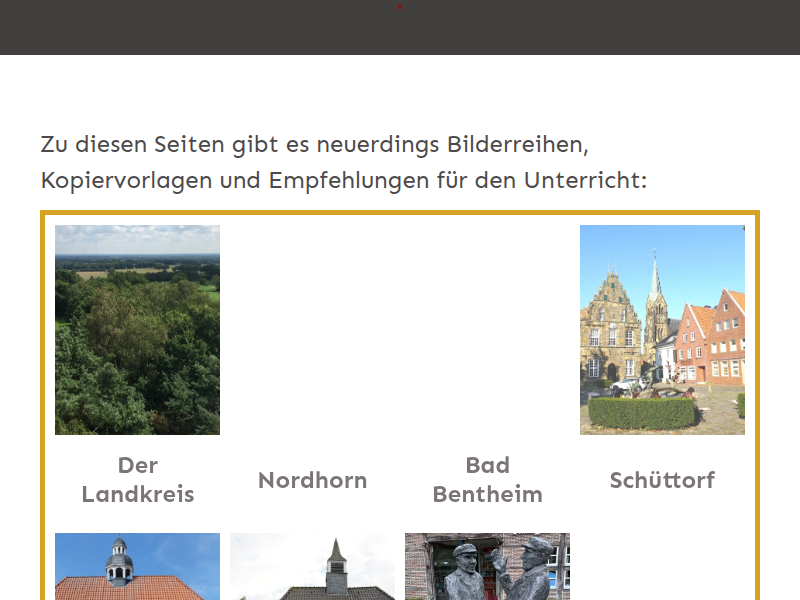Click the Schüttorf text link
Viewport: 800px width, 600px height.
pyautogui.click(x=662, y=480)
